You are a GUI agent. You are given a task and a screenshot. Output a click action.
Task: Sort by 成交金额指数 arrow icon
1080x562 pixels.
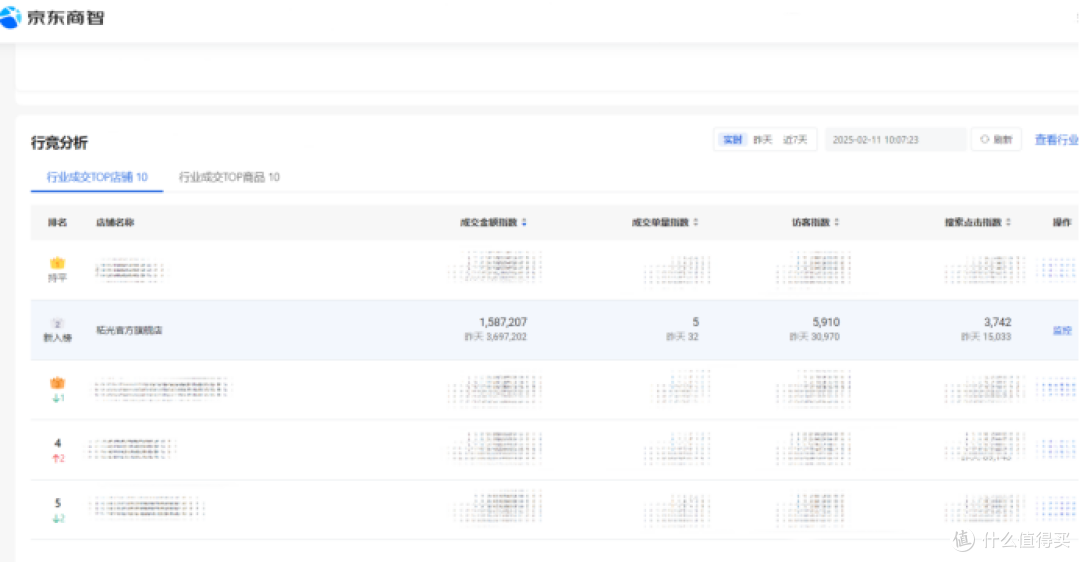point(524,222)
